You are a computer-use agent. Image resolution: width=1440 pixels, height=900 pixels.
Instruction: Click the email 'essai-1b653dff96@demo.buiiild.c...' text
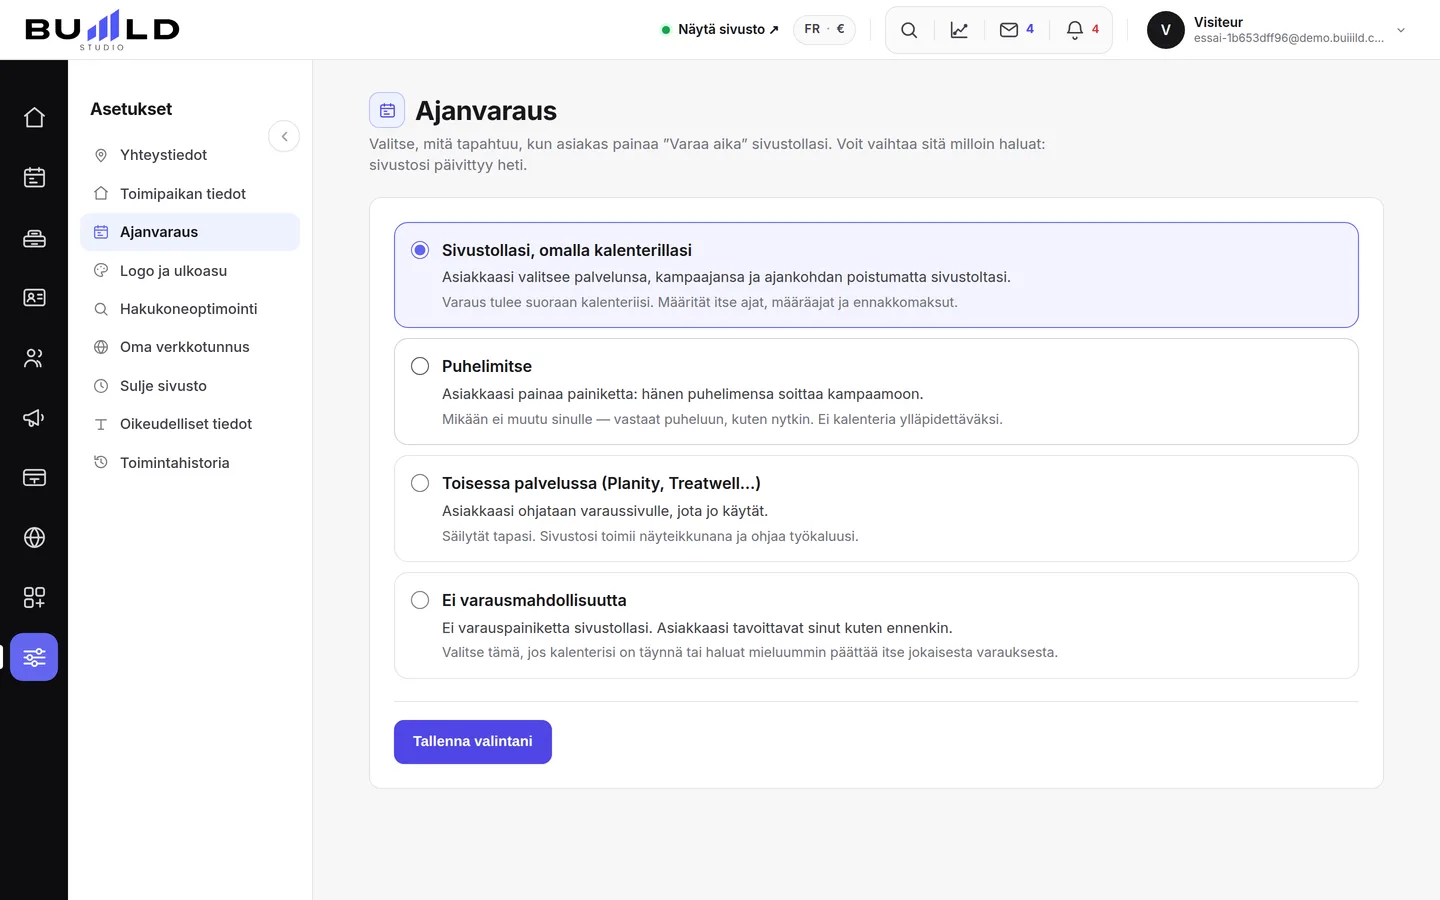pos(1289,38)
